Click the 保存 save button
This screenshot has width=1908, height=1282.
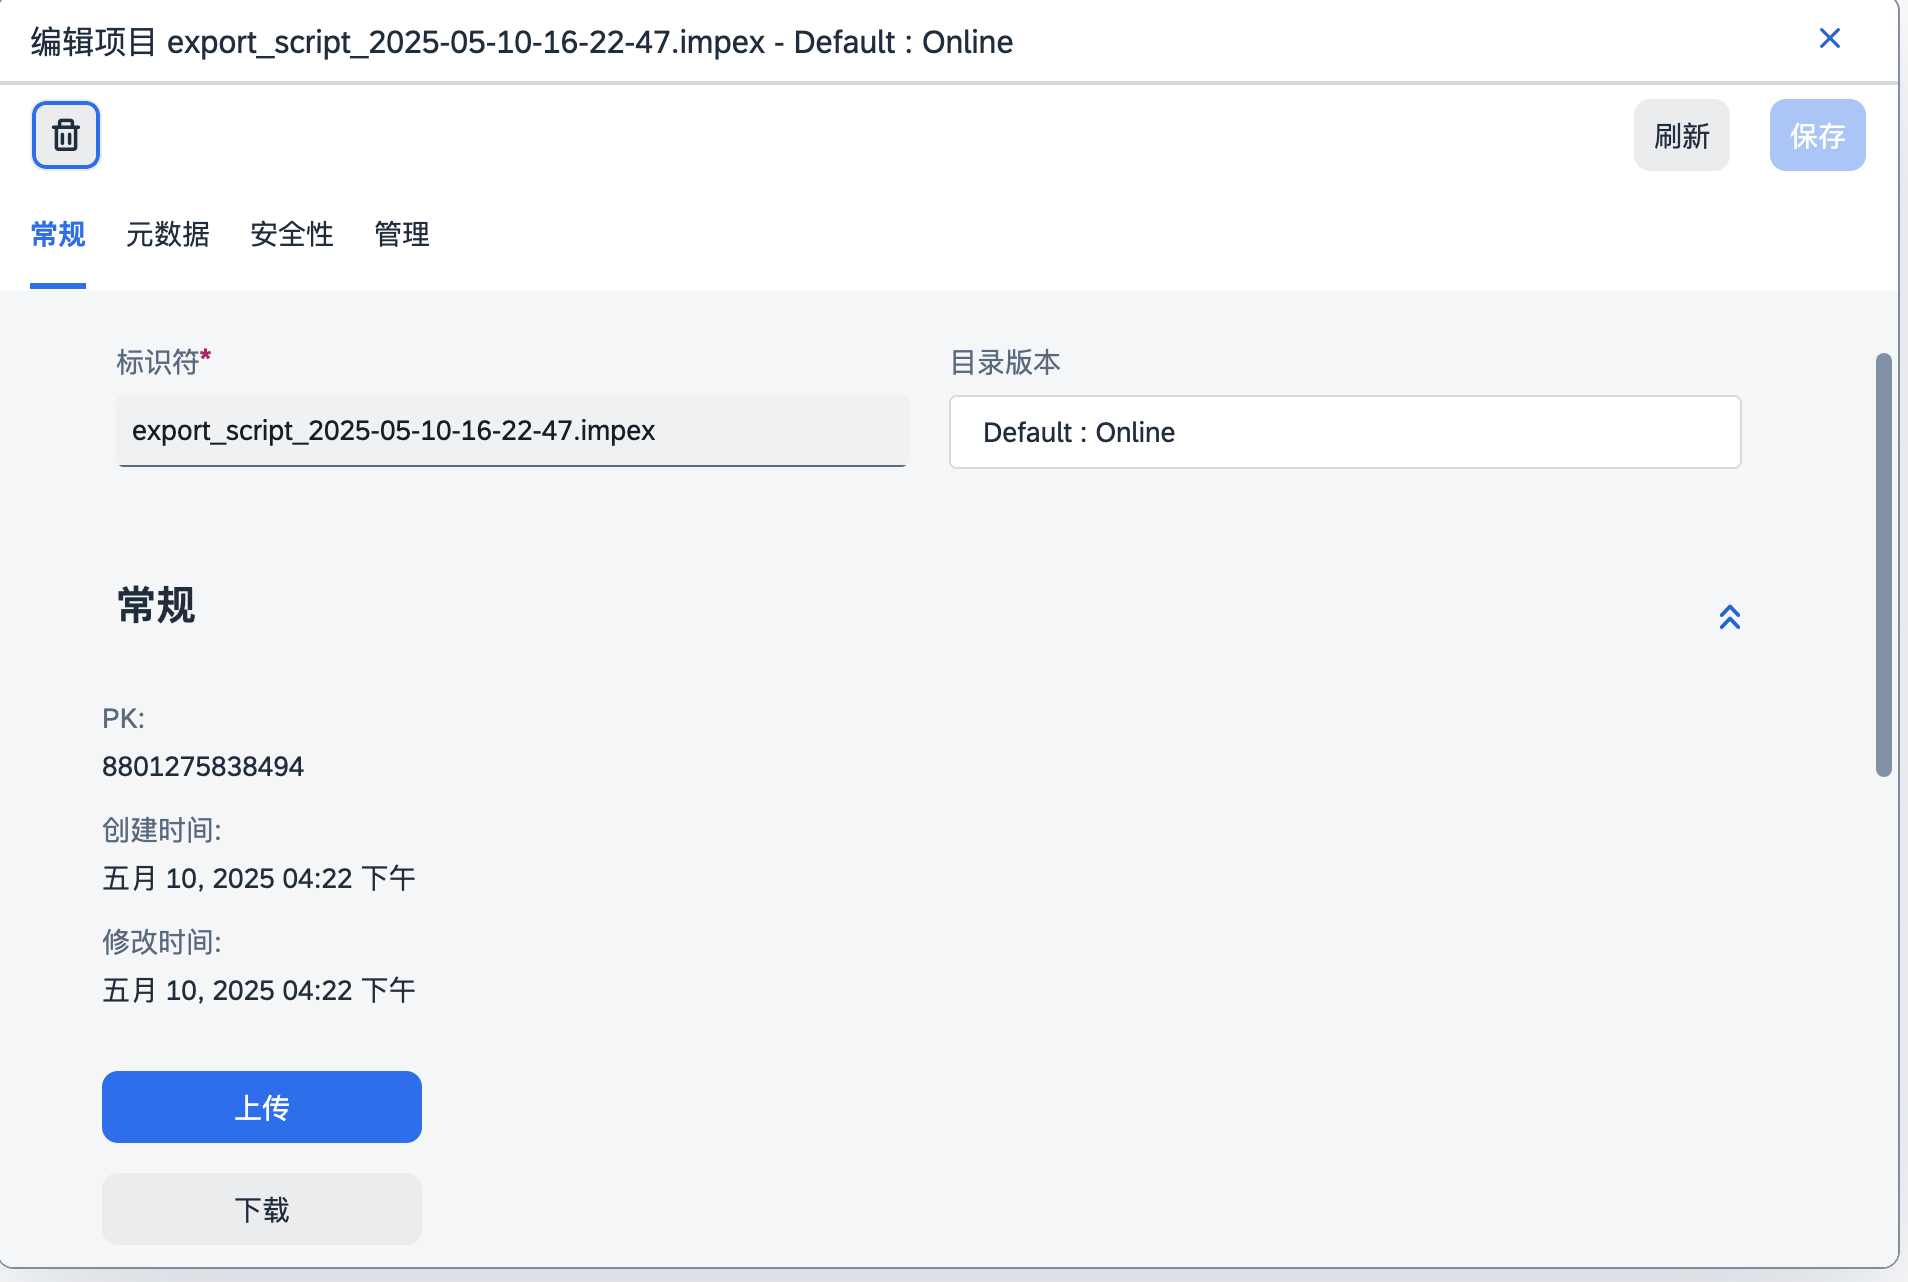1817,135
